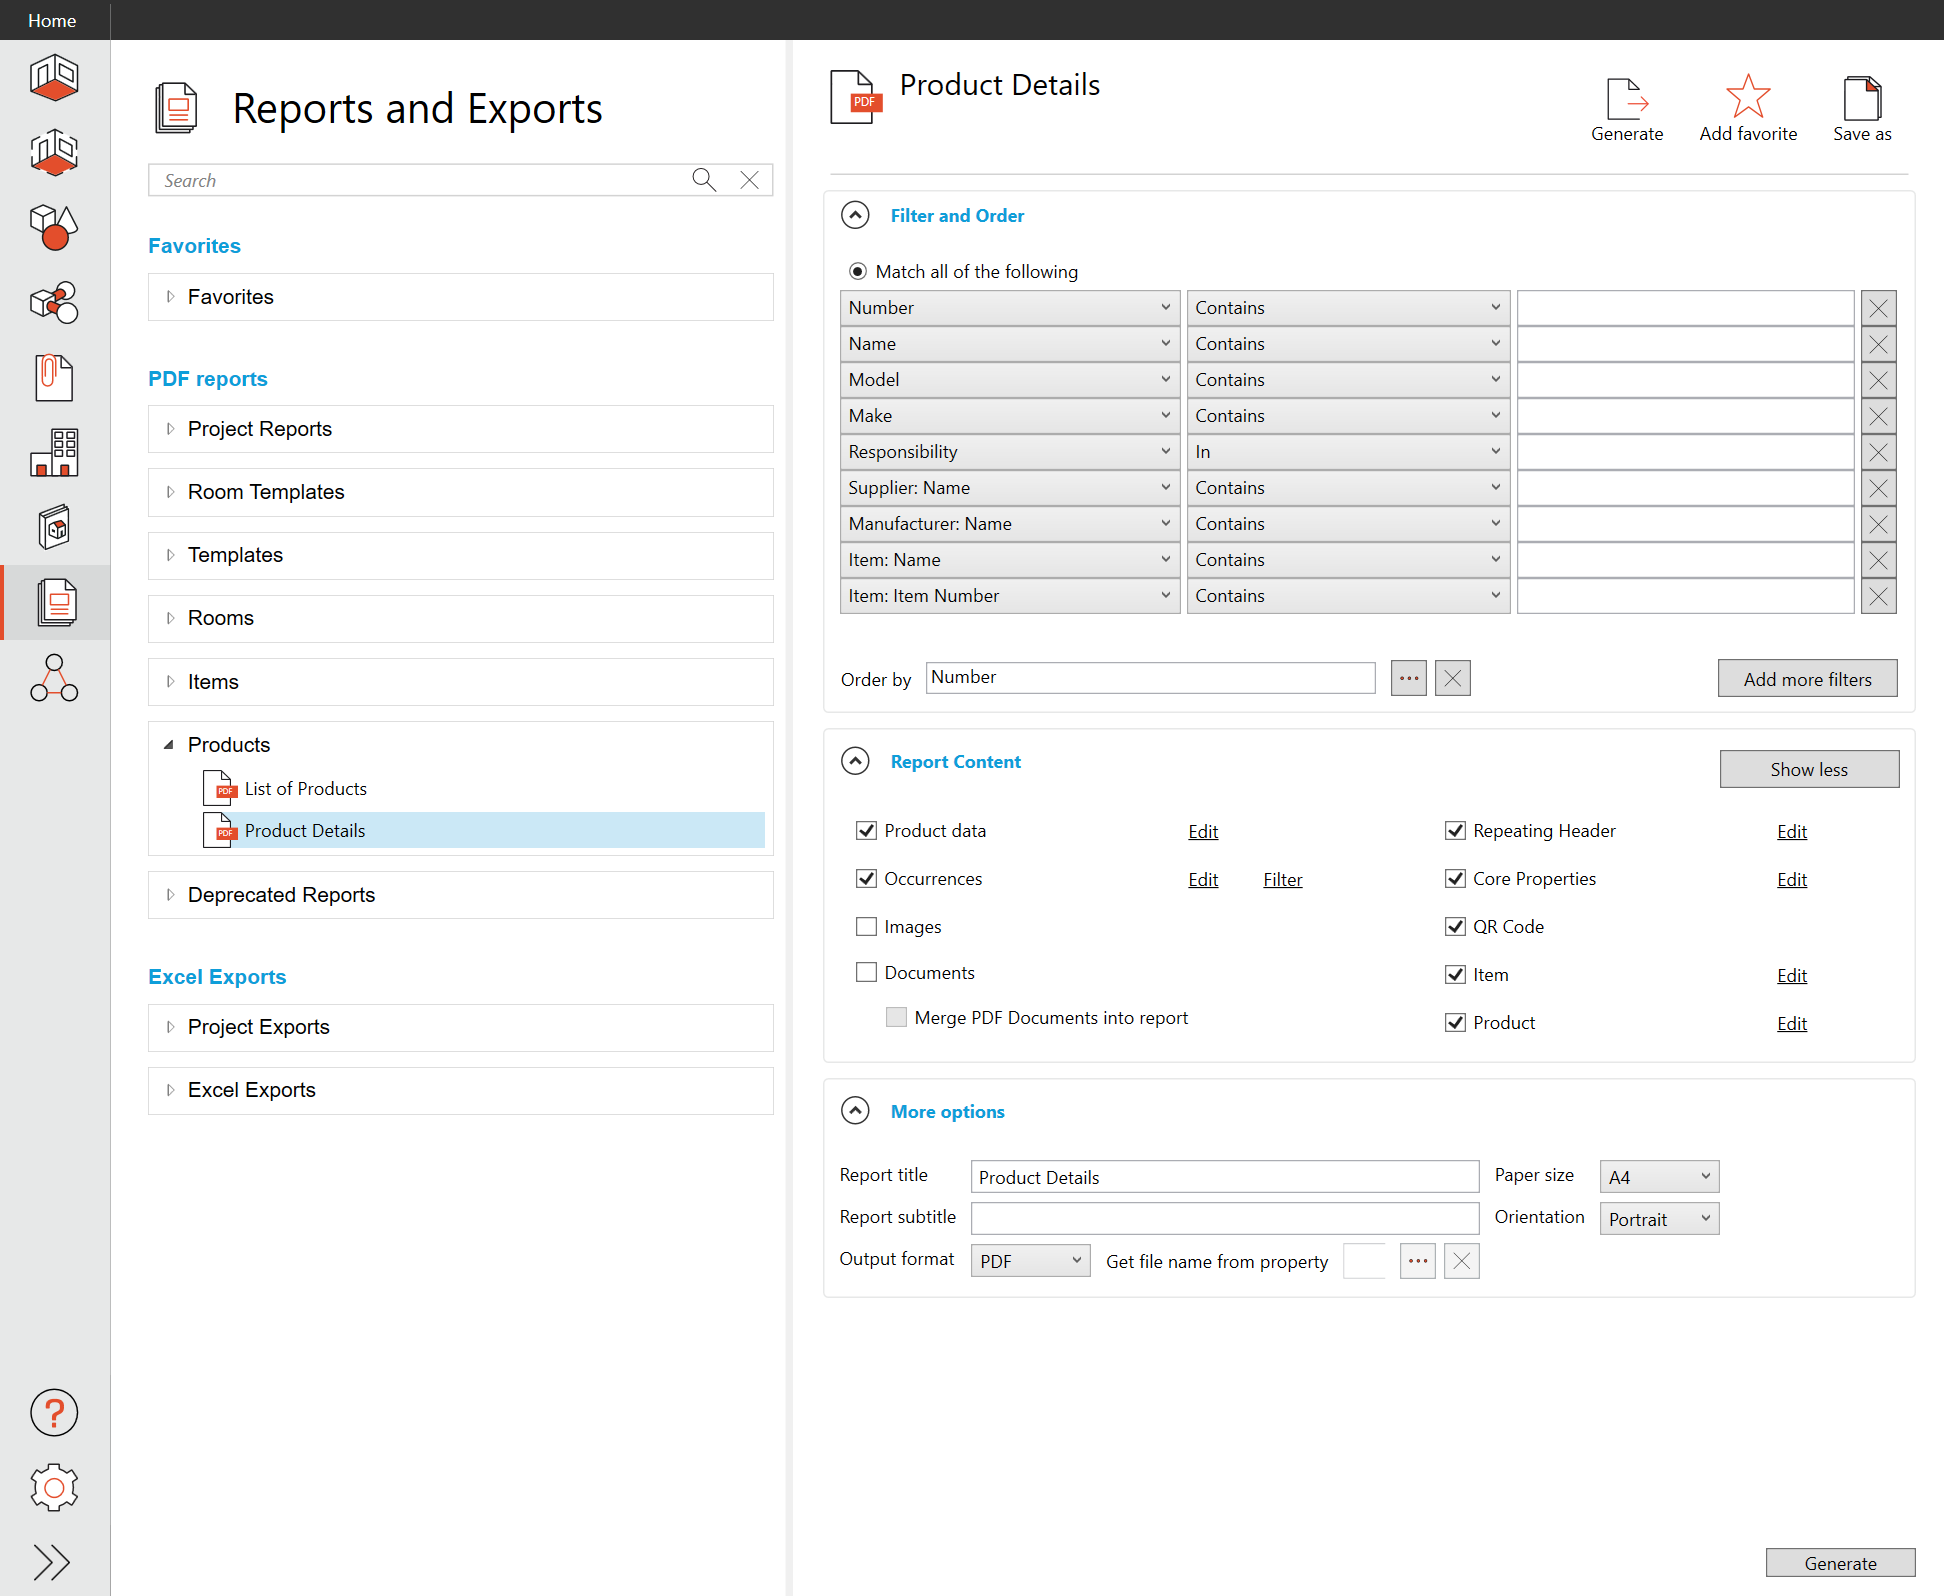Click Edit link for Product data
The image size is (1944, 1596).
1203,831
